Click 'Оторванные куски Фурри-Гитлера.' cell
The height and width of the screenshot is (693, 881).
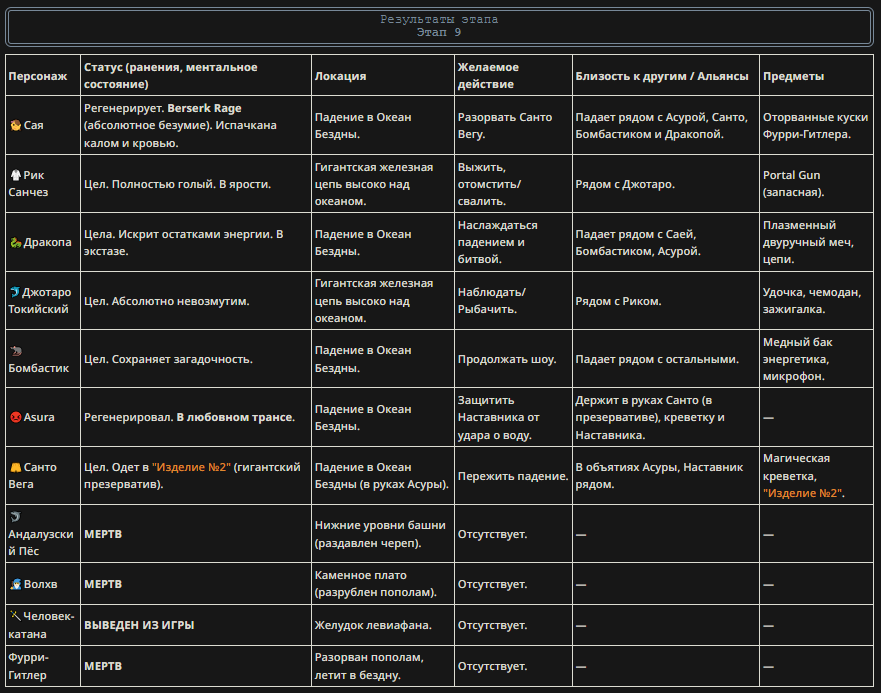click(816, 125)
